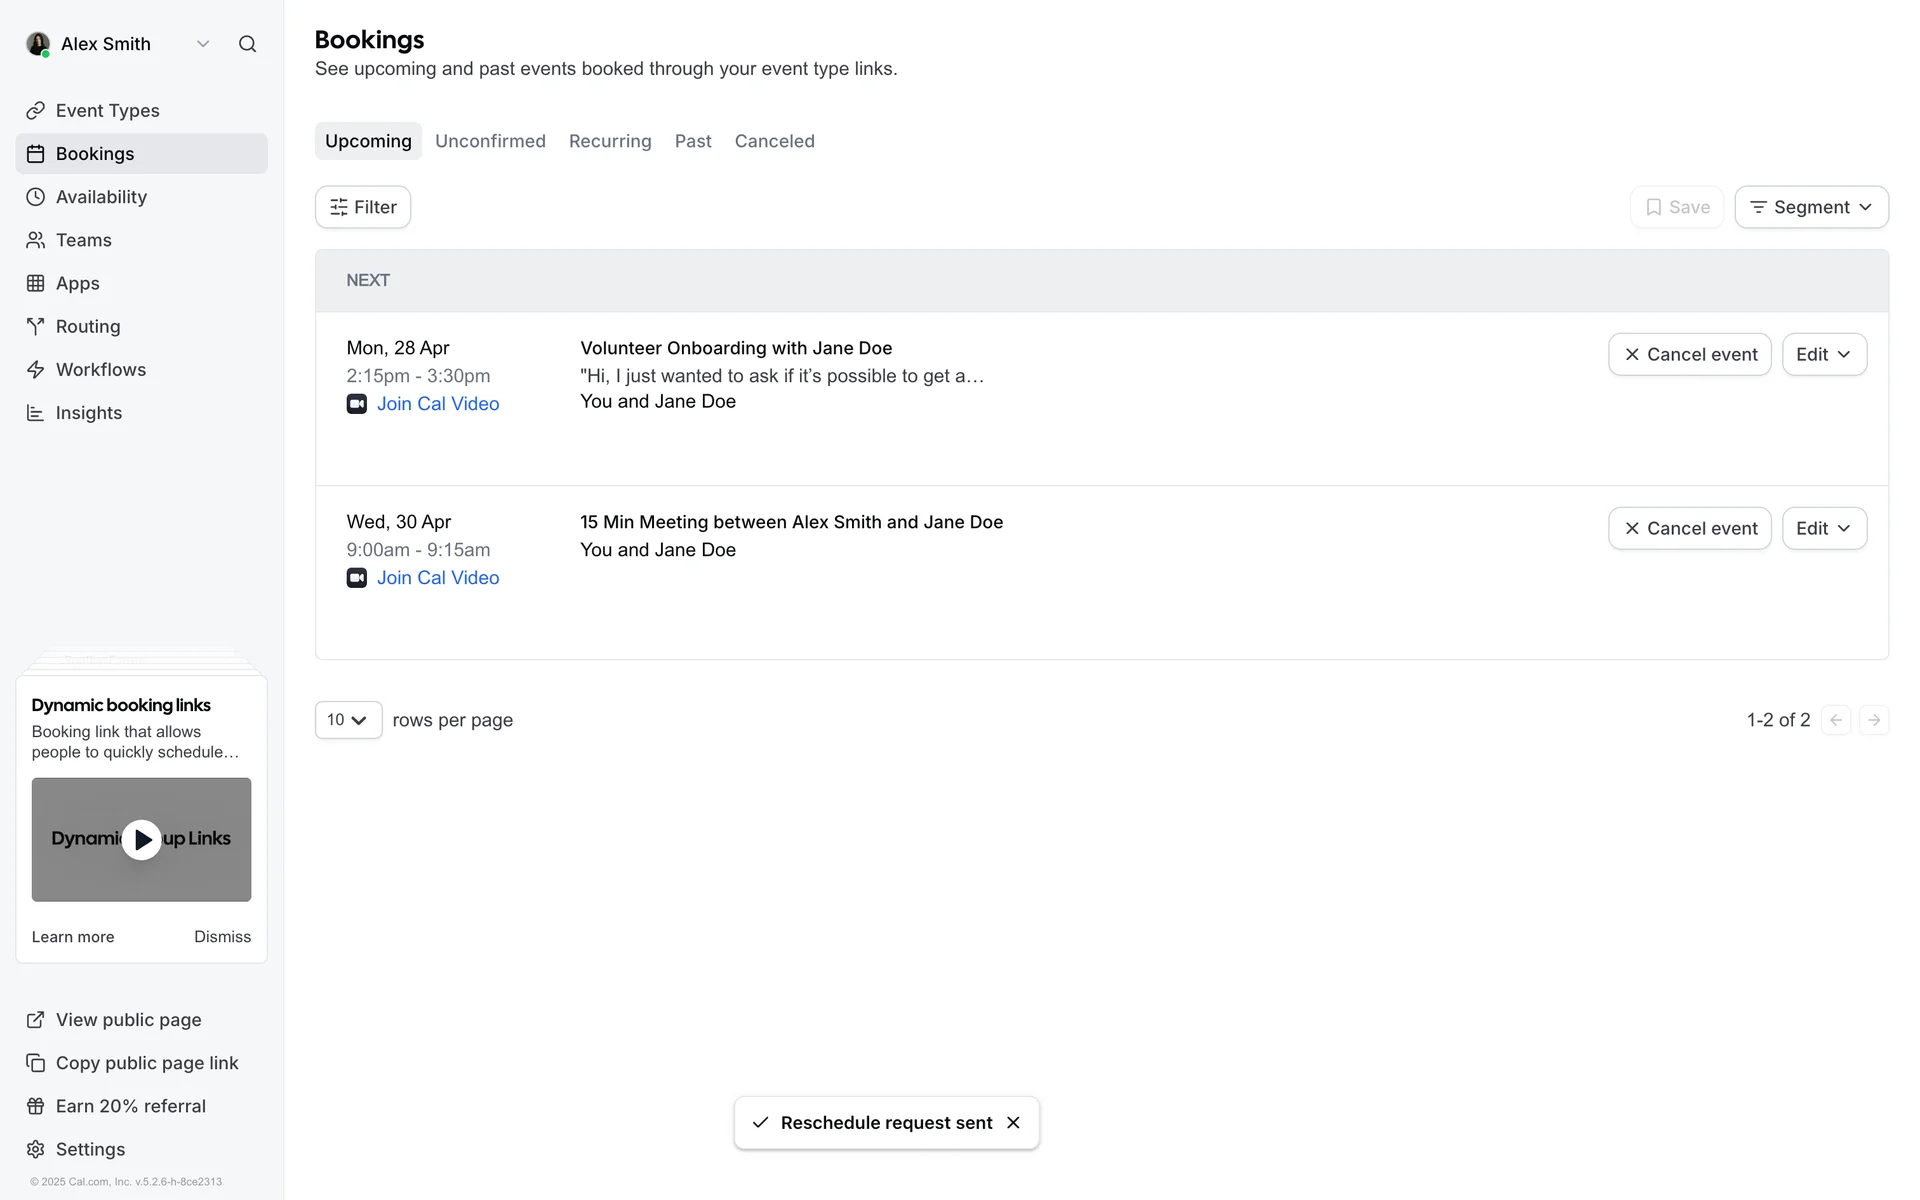Open Routing forms section
Viewport: 1920px width, 1200px height.
(88, 326)
